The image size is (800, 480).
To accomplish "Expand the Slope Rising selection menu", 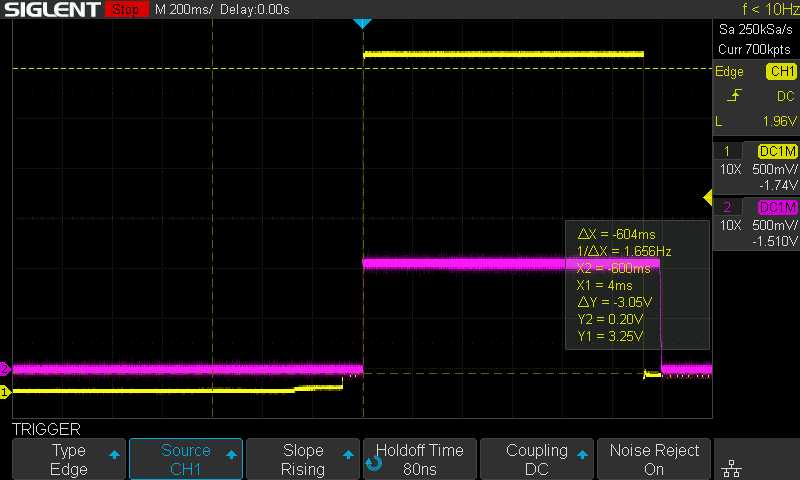I will click(x=303, y=459).
